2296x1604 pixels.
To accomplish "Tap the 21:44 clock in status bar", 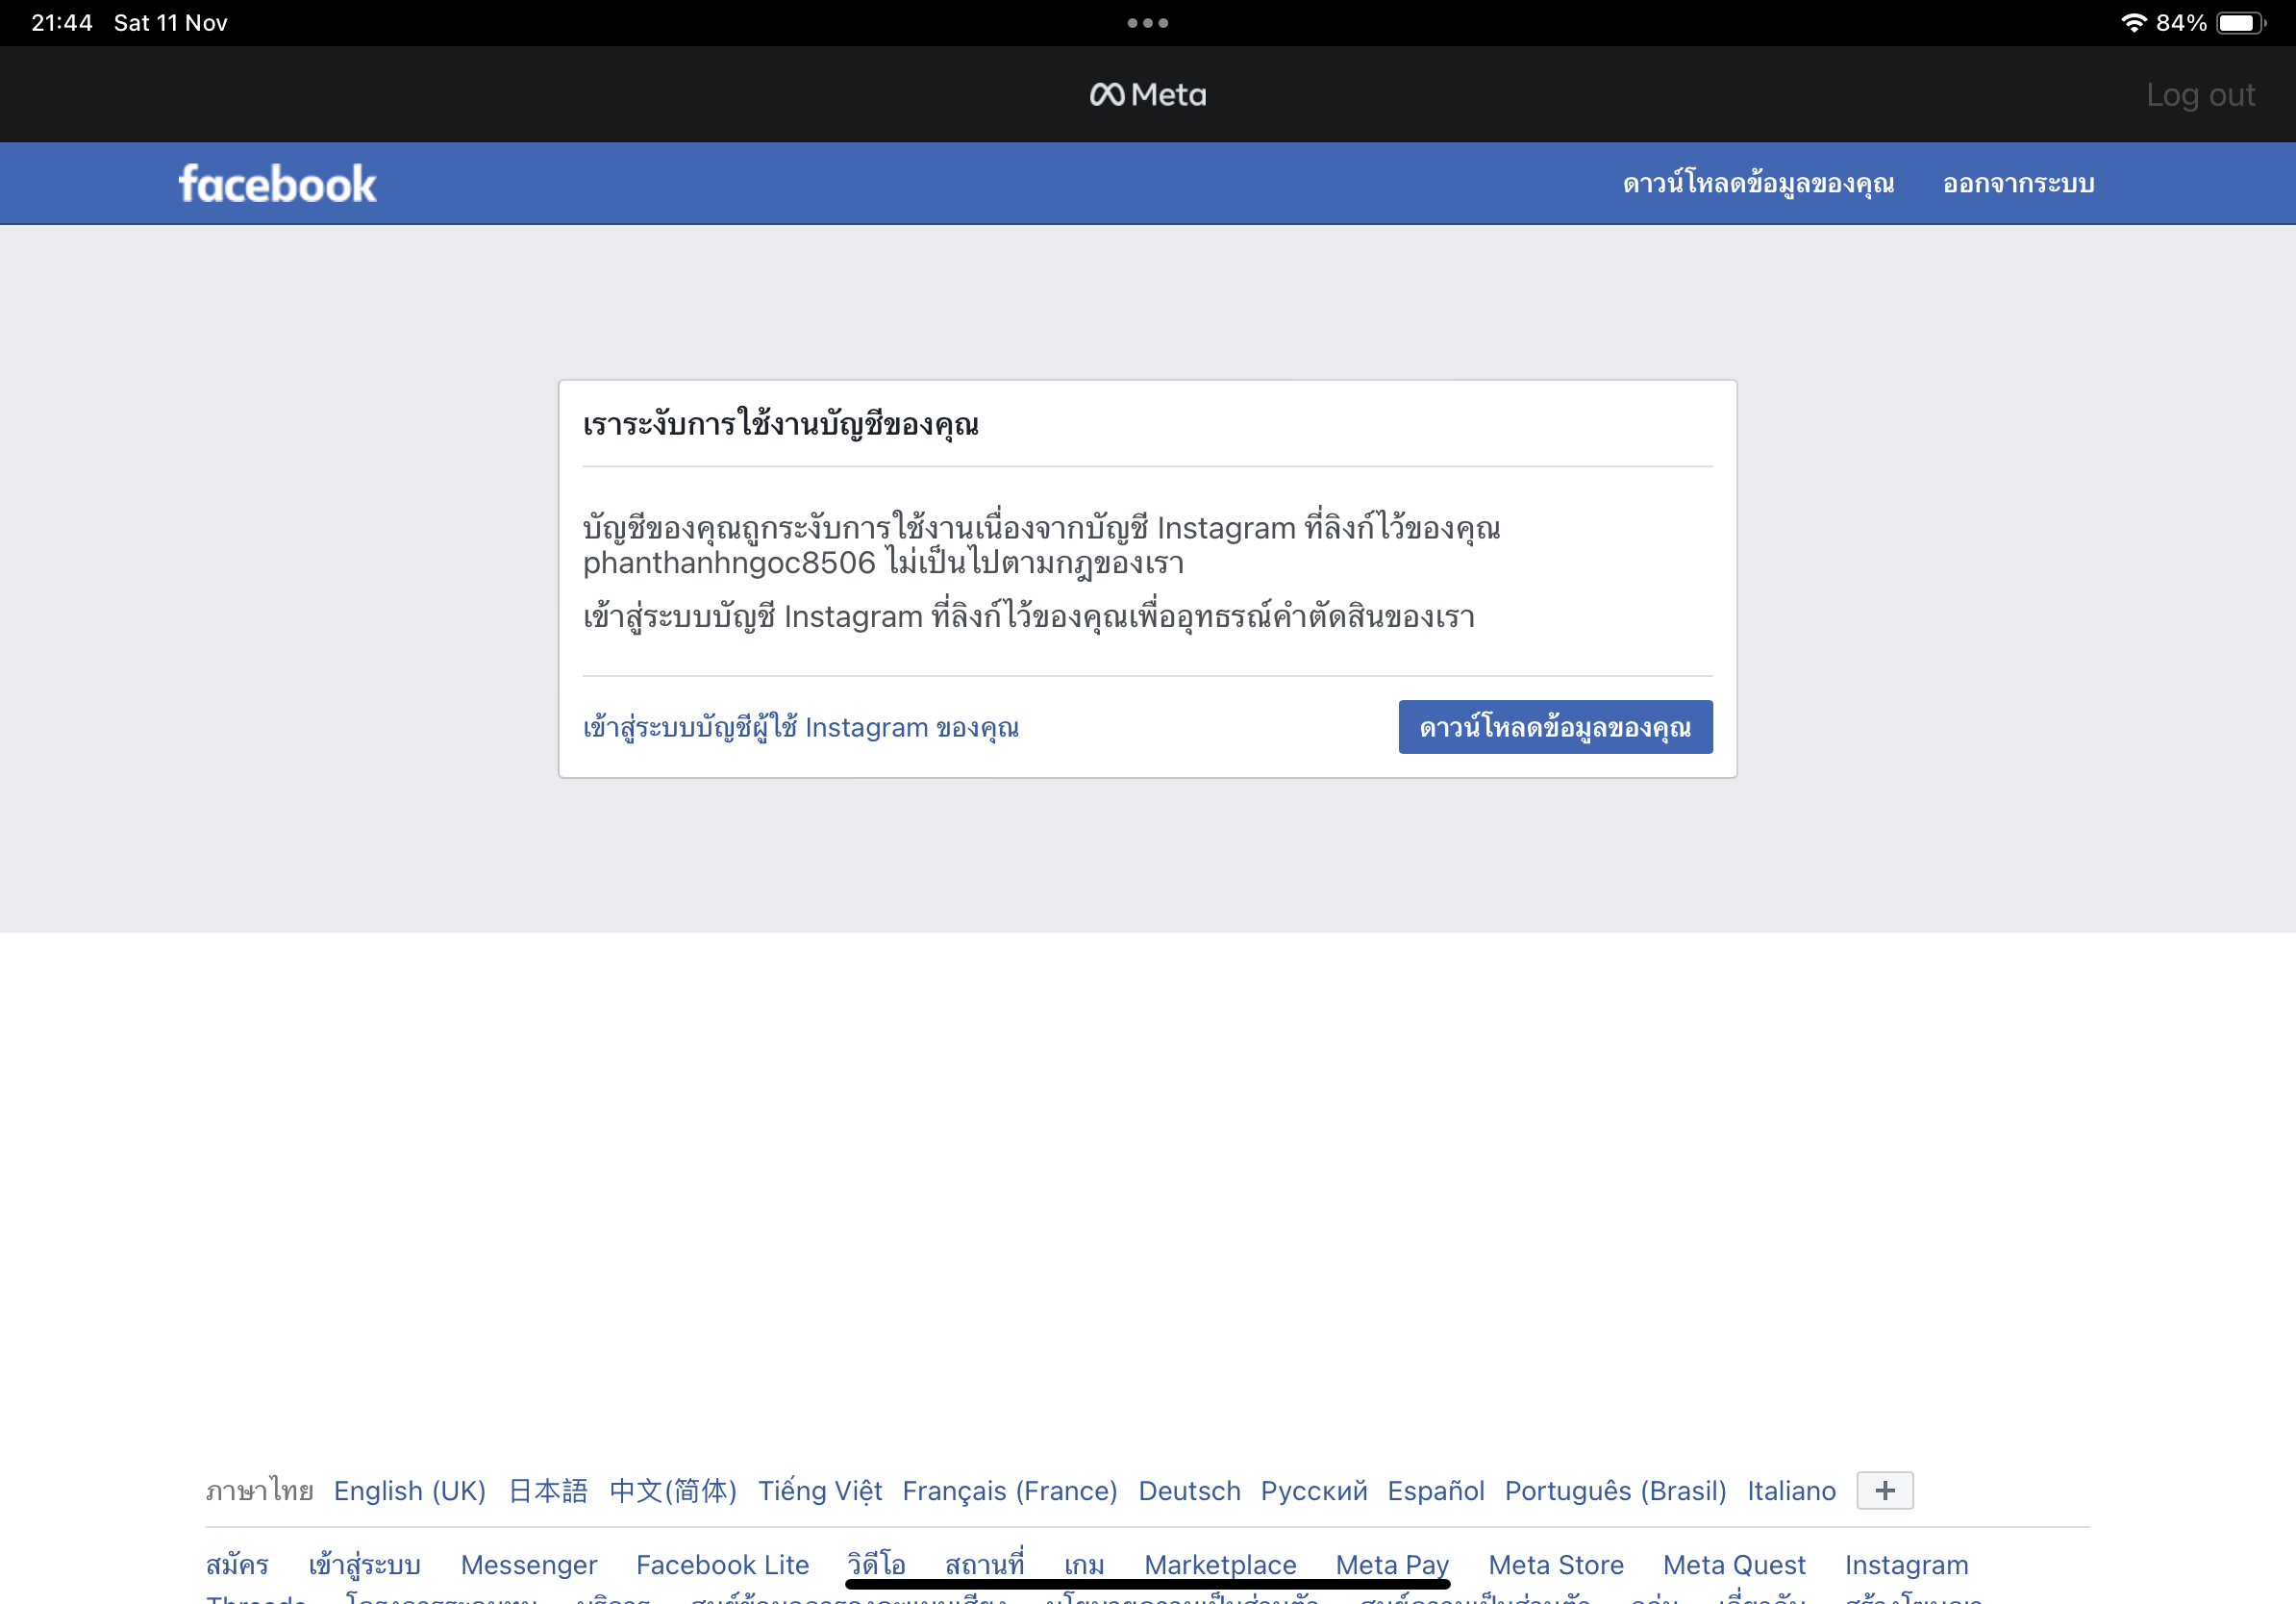I will click(x=62, y=23).
